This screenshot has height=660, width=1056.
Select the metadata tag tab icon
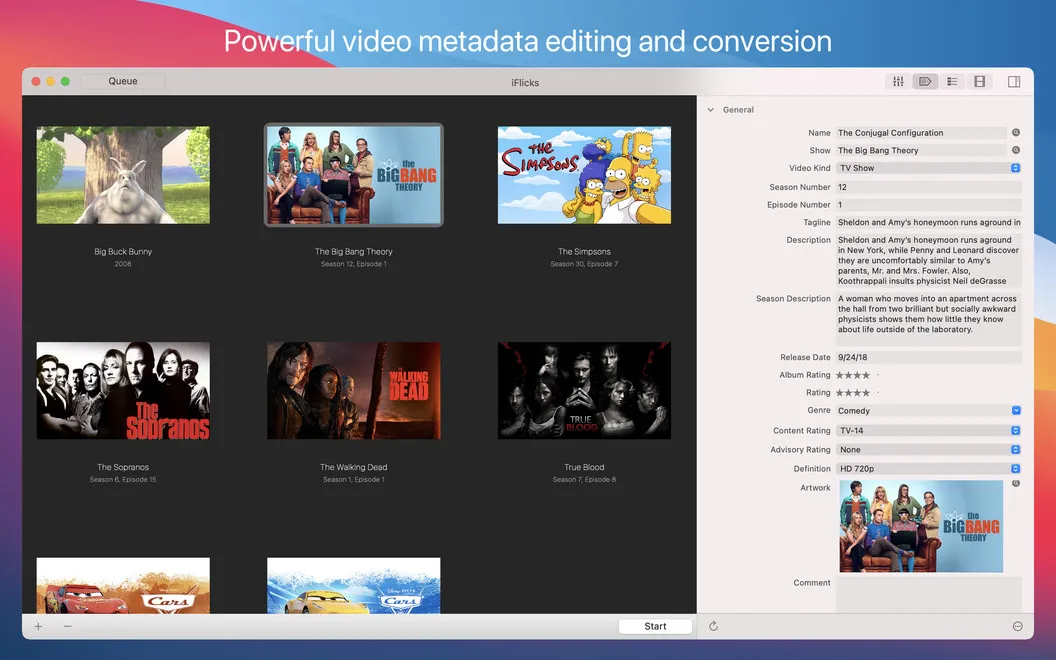925,81
